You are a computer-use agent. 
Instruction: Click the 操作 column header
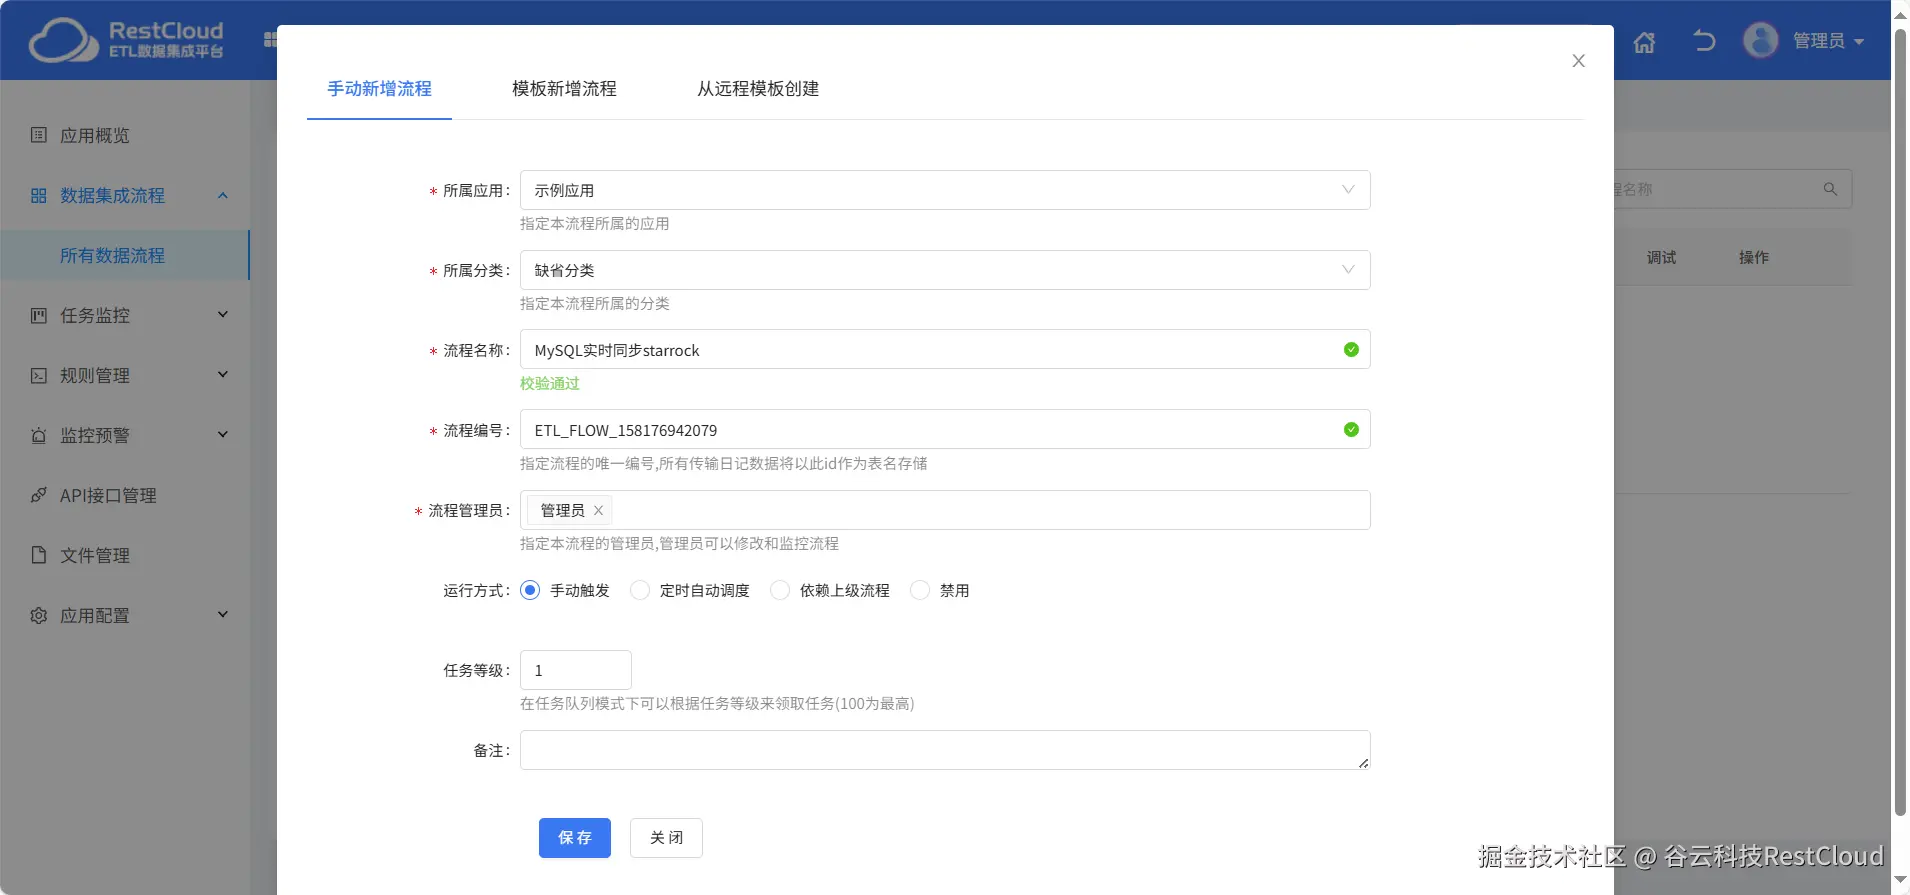(1753, 257)
